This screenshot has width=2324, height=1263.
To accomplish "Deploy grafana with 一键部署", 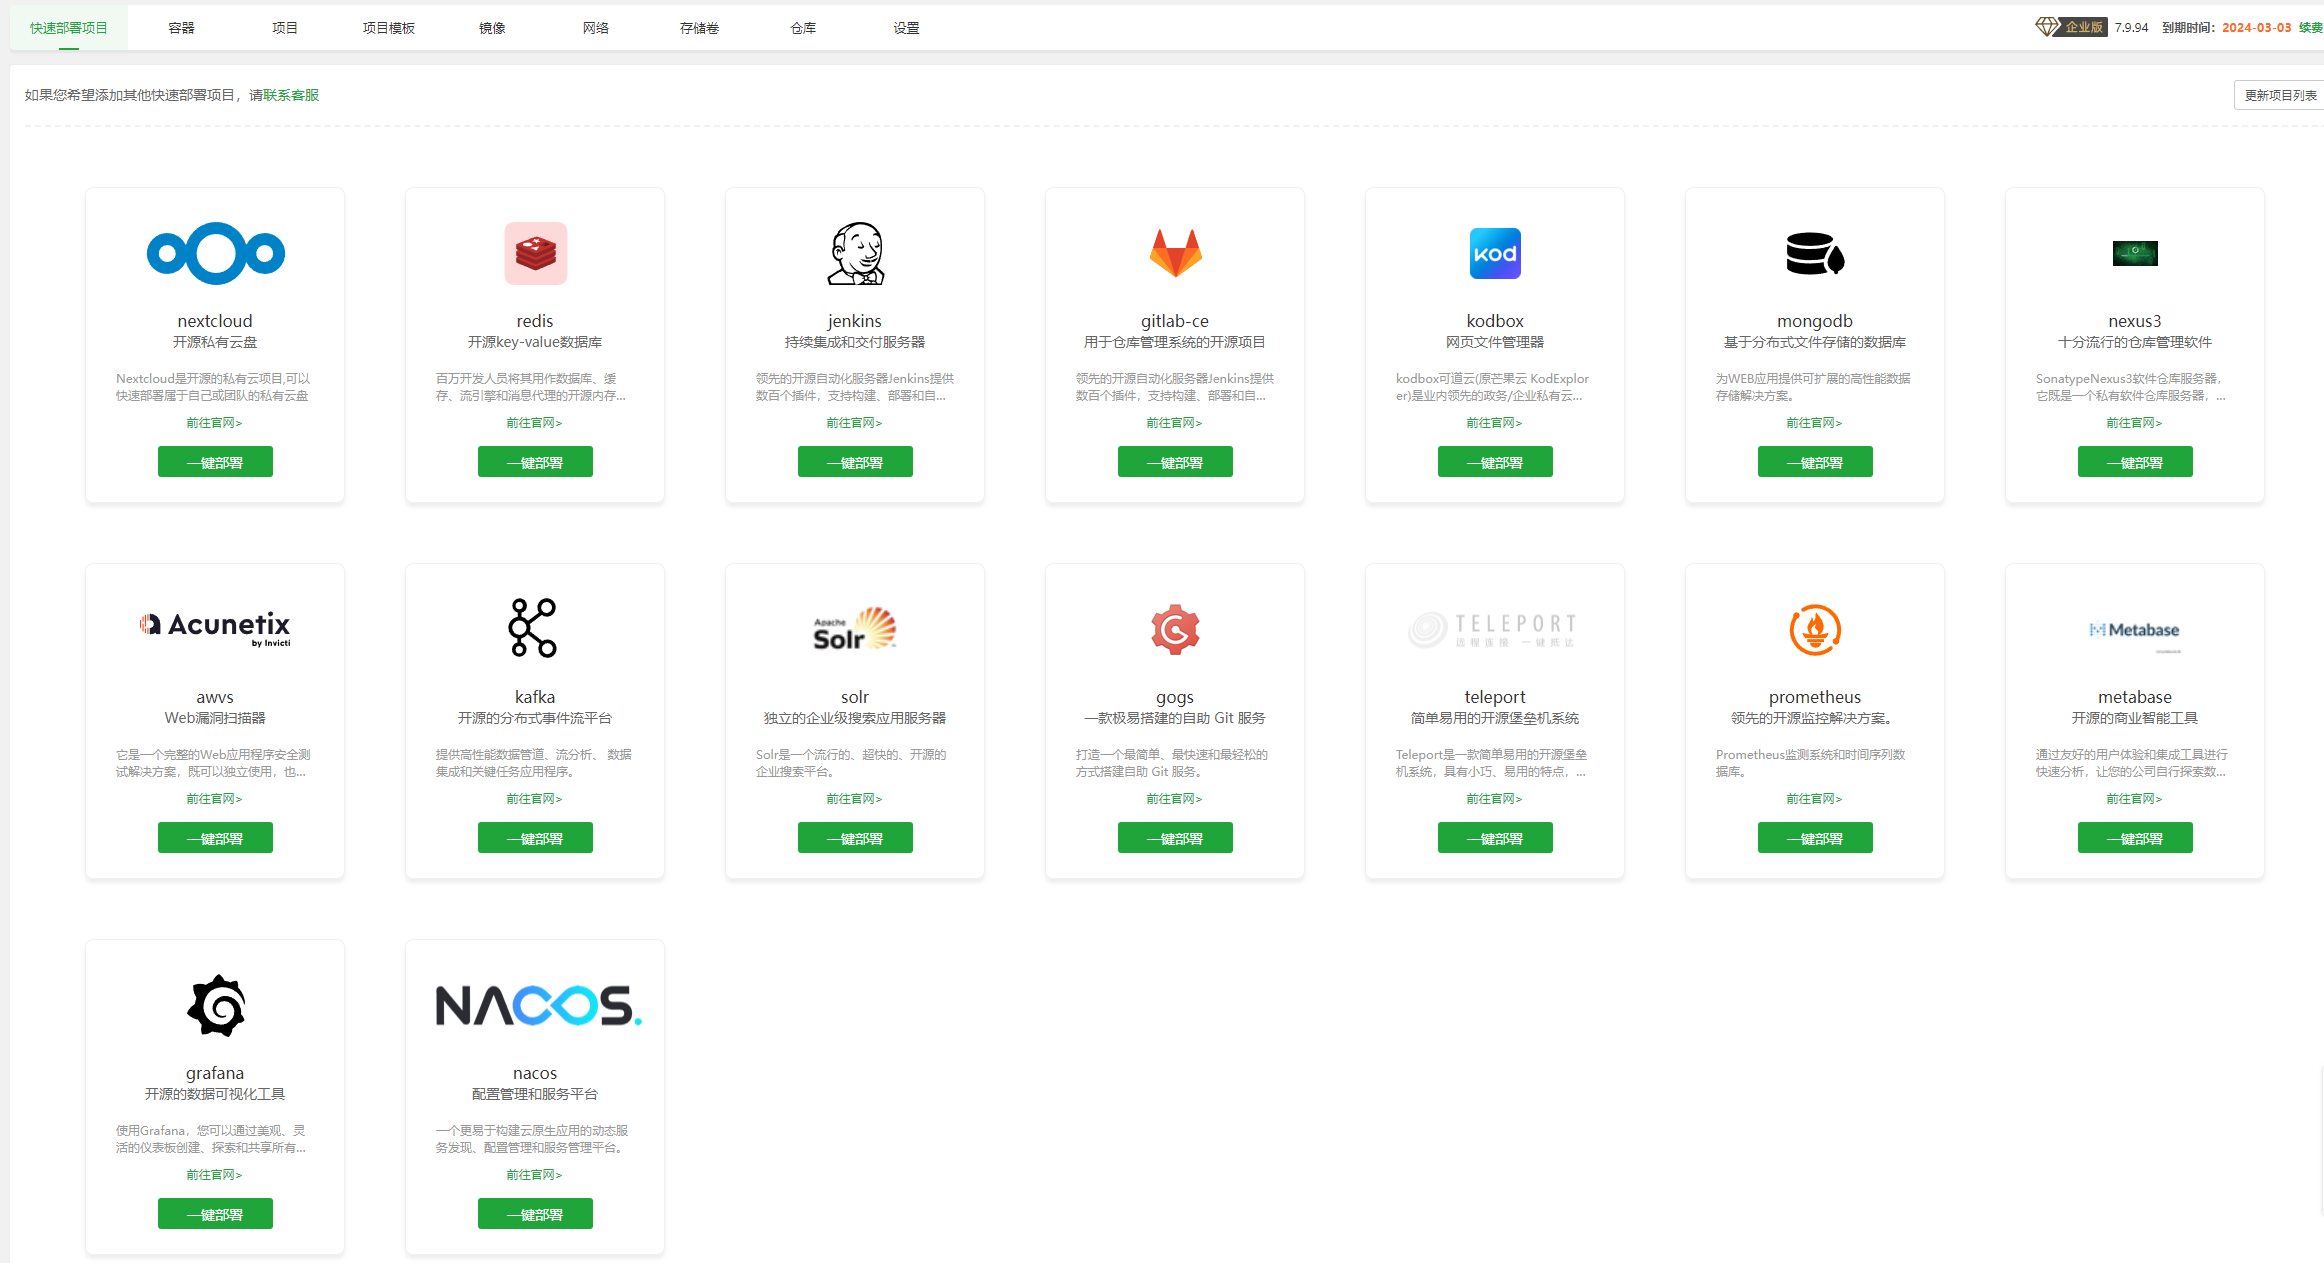I will pyautogui.click(x=215, y=1214).
